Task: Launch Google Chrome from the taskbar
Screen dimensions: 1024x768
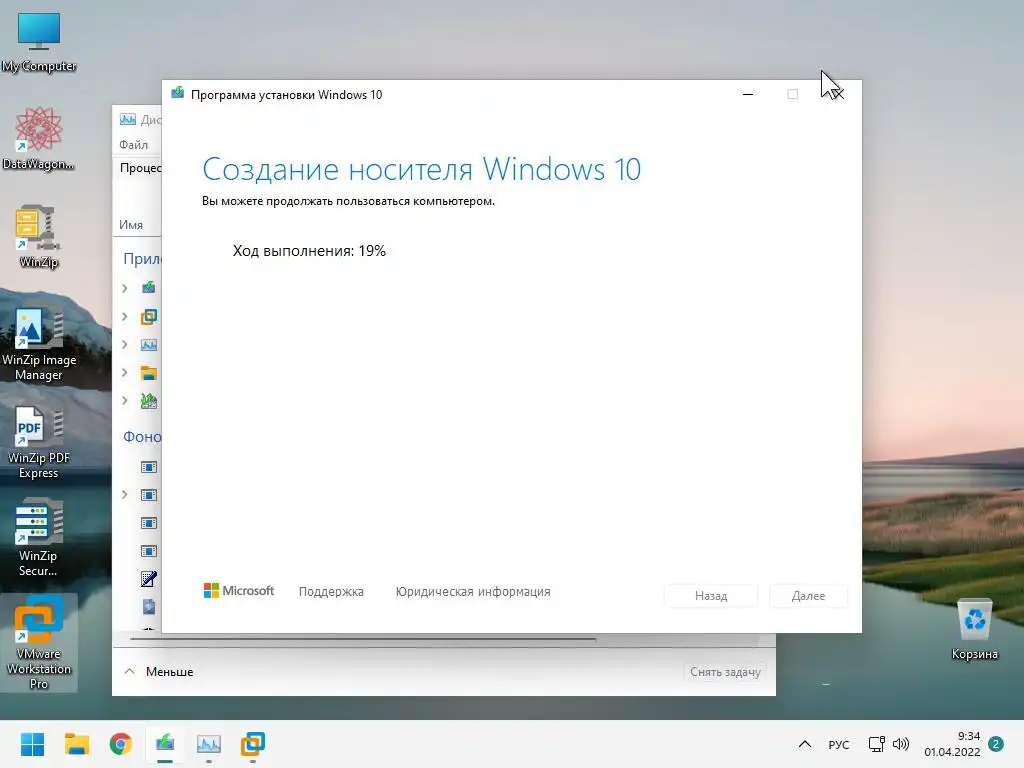Action: (x=121, y=744)
